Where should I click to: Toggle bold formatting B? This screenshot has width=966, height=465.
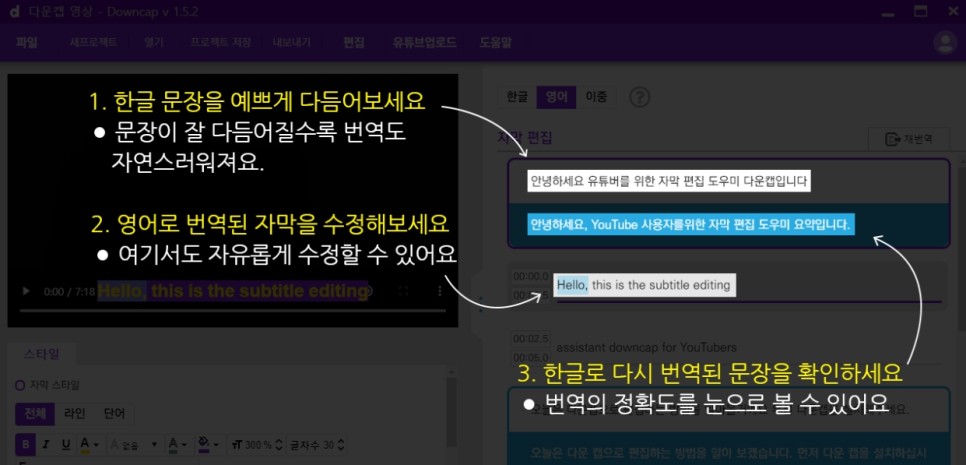(25, 444)
